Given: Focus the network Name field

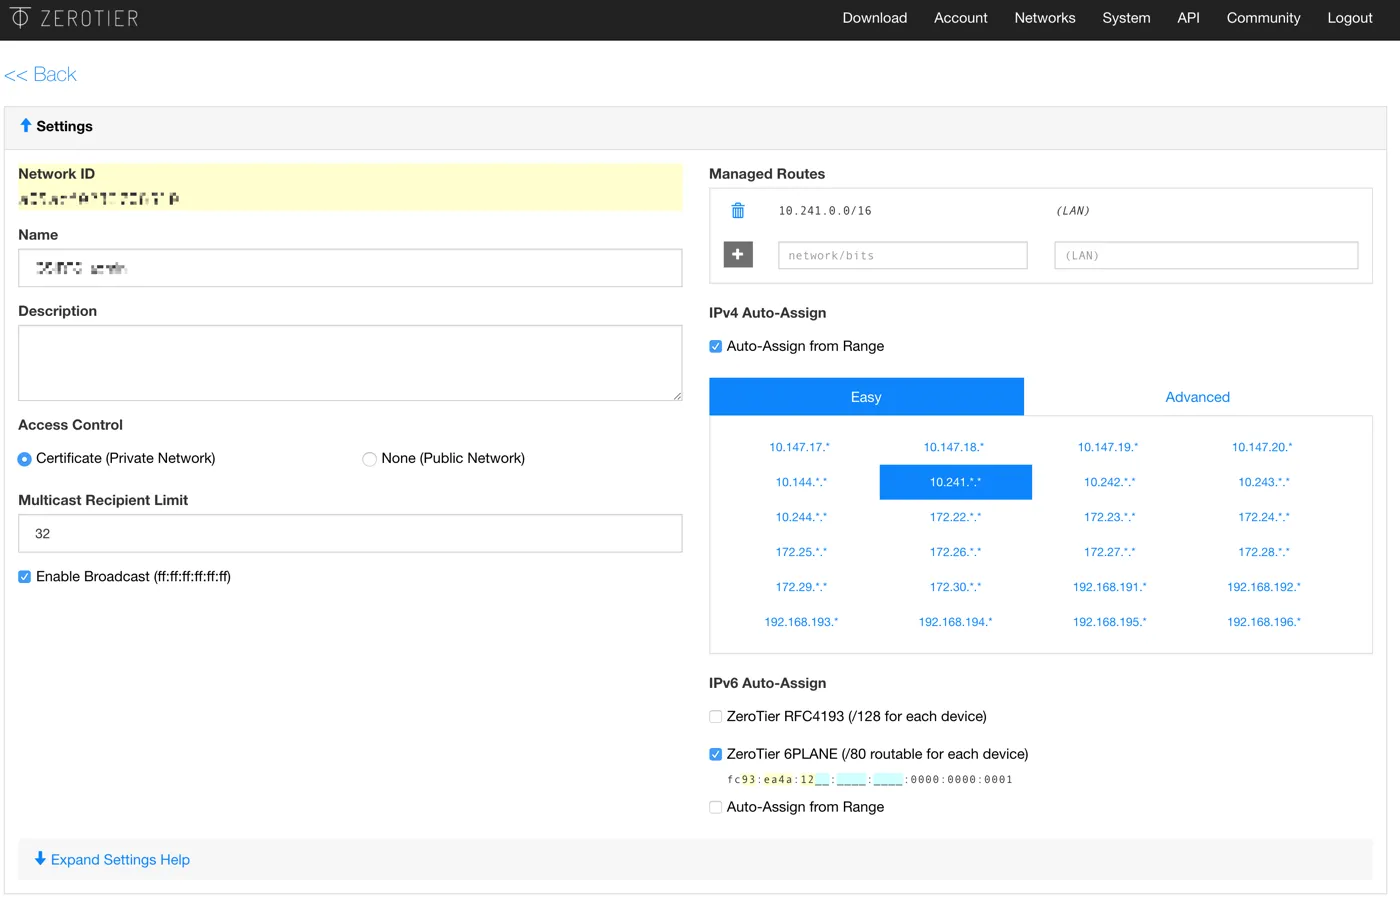Looking at the screenshot, I should click(350, 268).
